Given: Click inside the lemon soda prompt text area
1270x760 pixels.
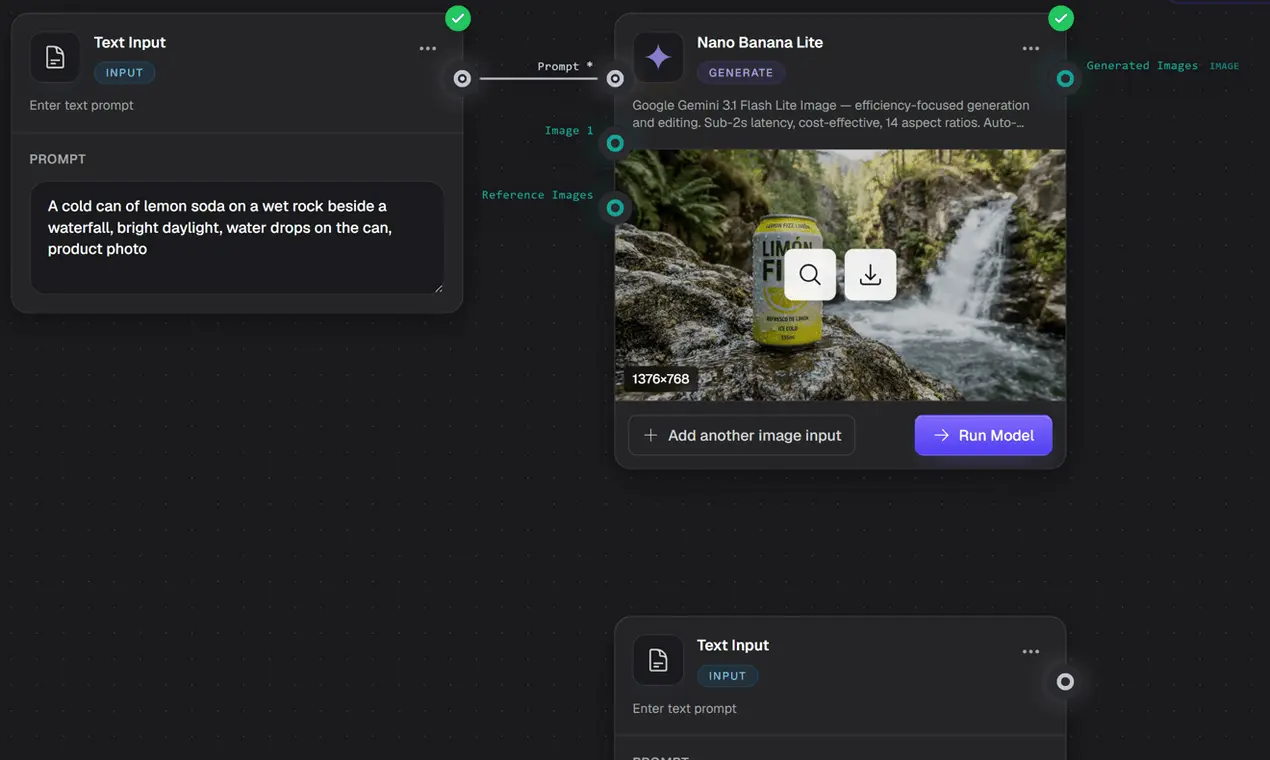Looking at the screenshot, I should 237,238.
